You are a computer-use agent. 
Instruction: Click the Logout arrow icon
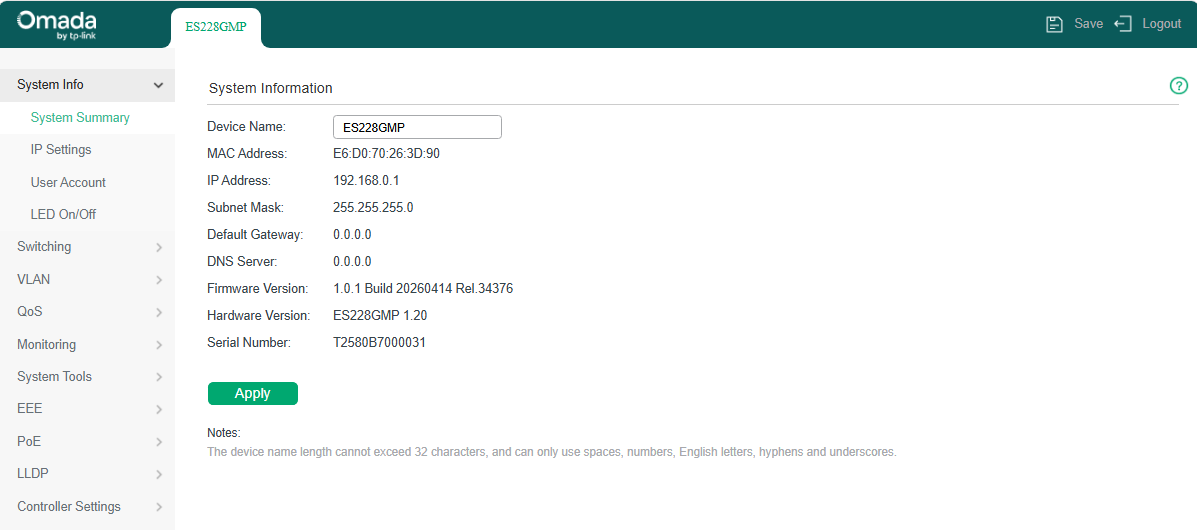1122,24
